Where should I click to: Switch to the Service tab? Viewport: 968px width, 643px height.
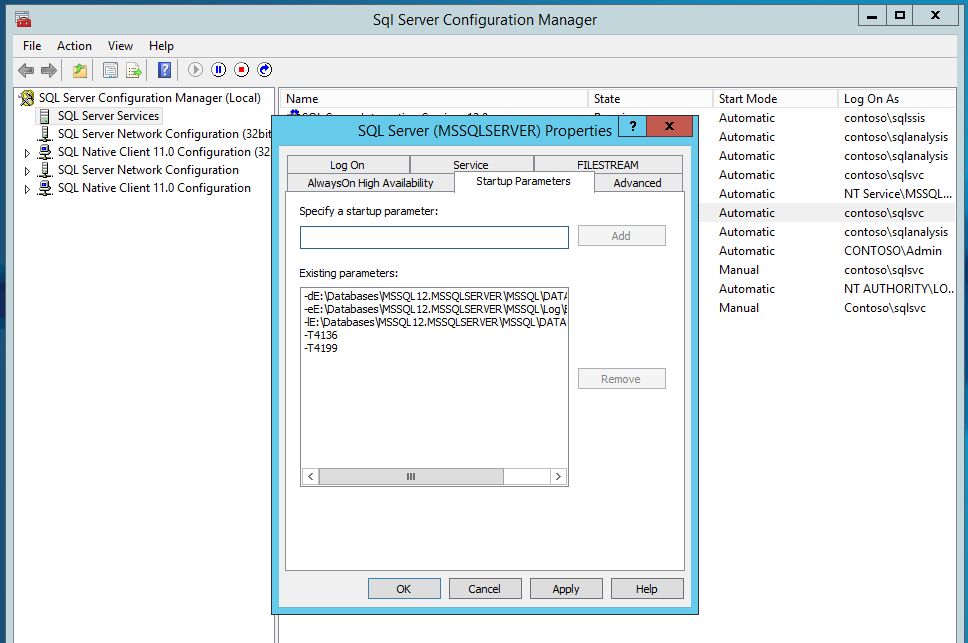[x=471, y=165]
